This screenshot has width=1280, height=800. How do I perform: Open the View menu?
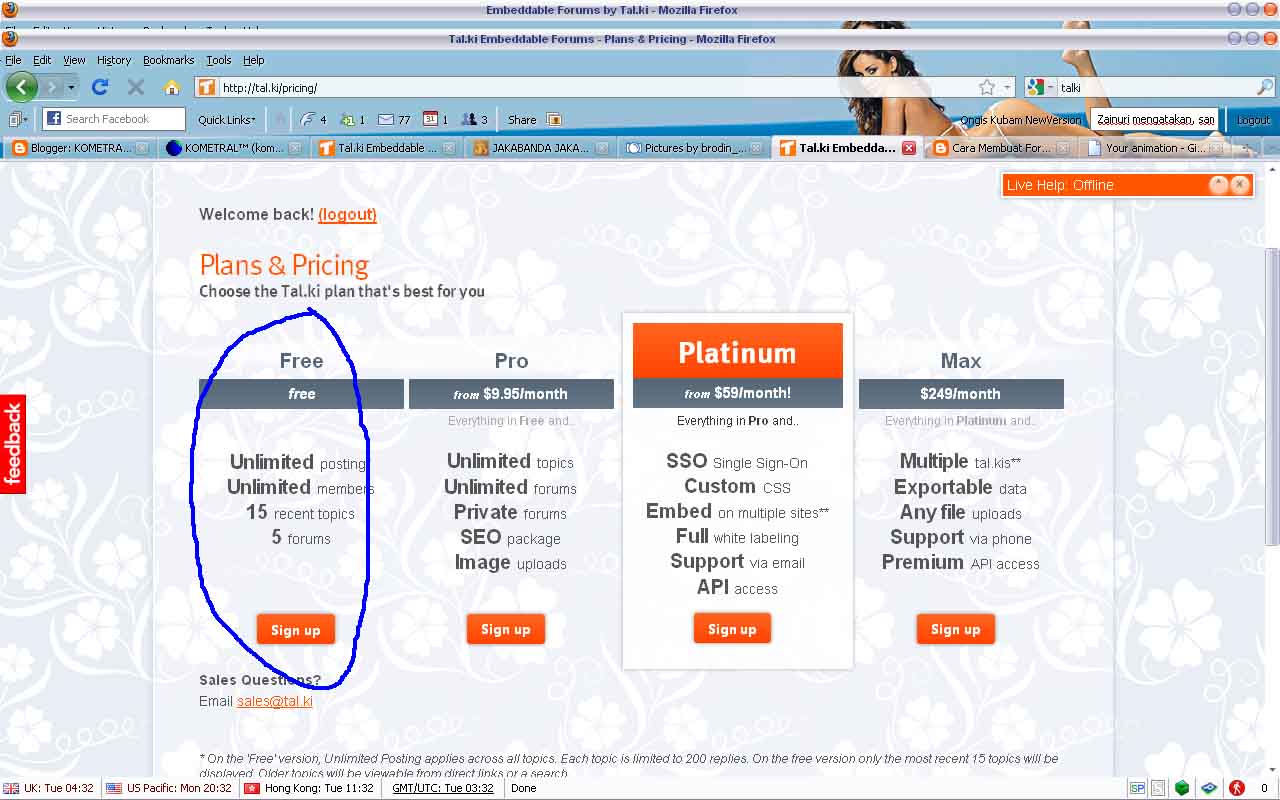click(x=75, y=60)
